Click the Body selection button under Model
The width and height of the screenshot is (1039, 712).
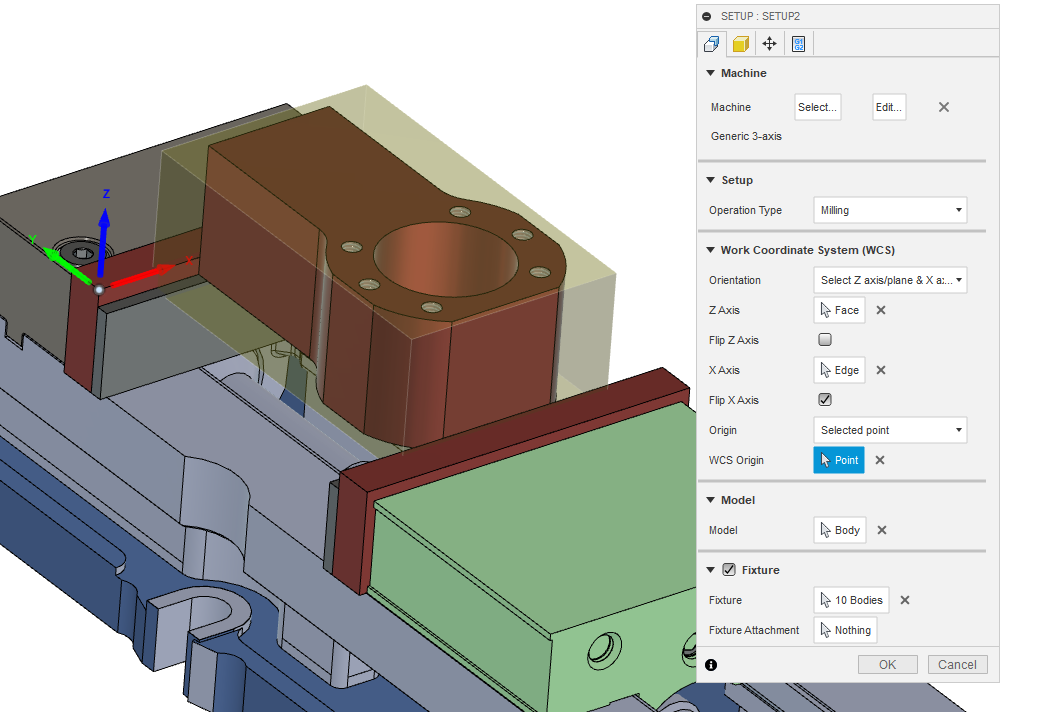coord(839,530)
